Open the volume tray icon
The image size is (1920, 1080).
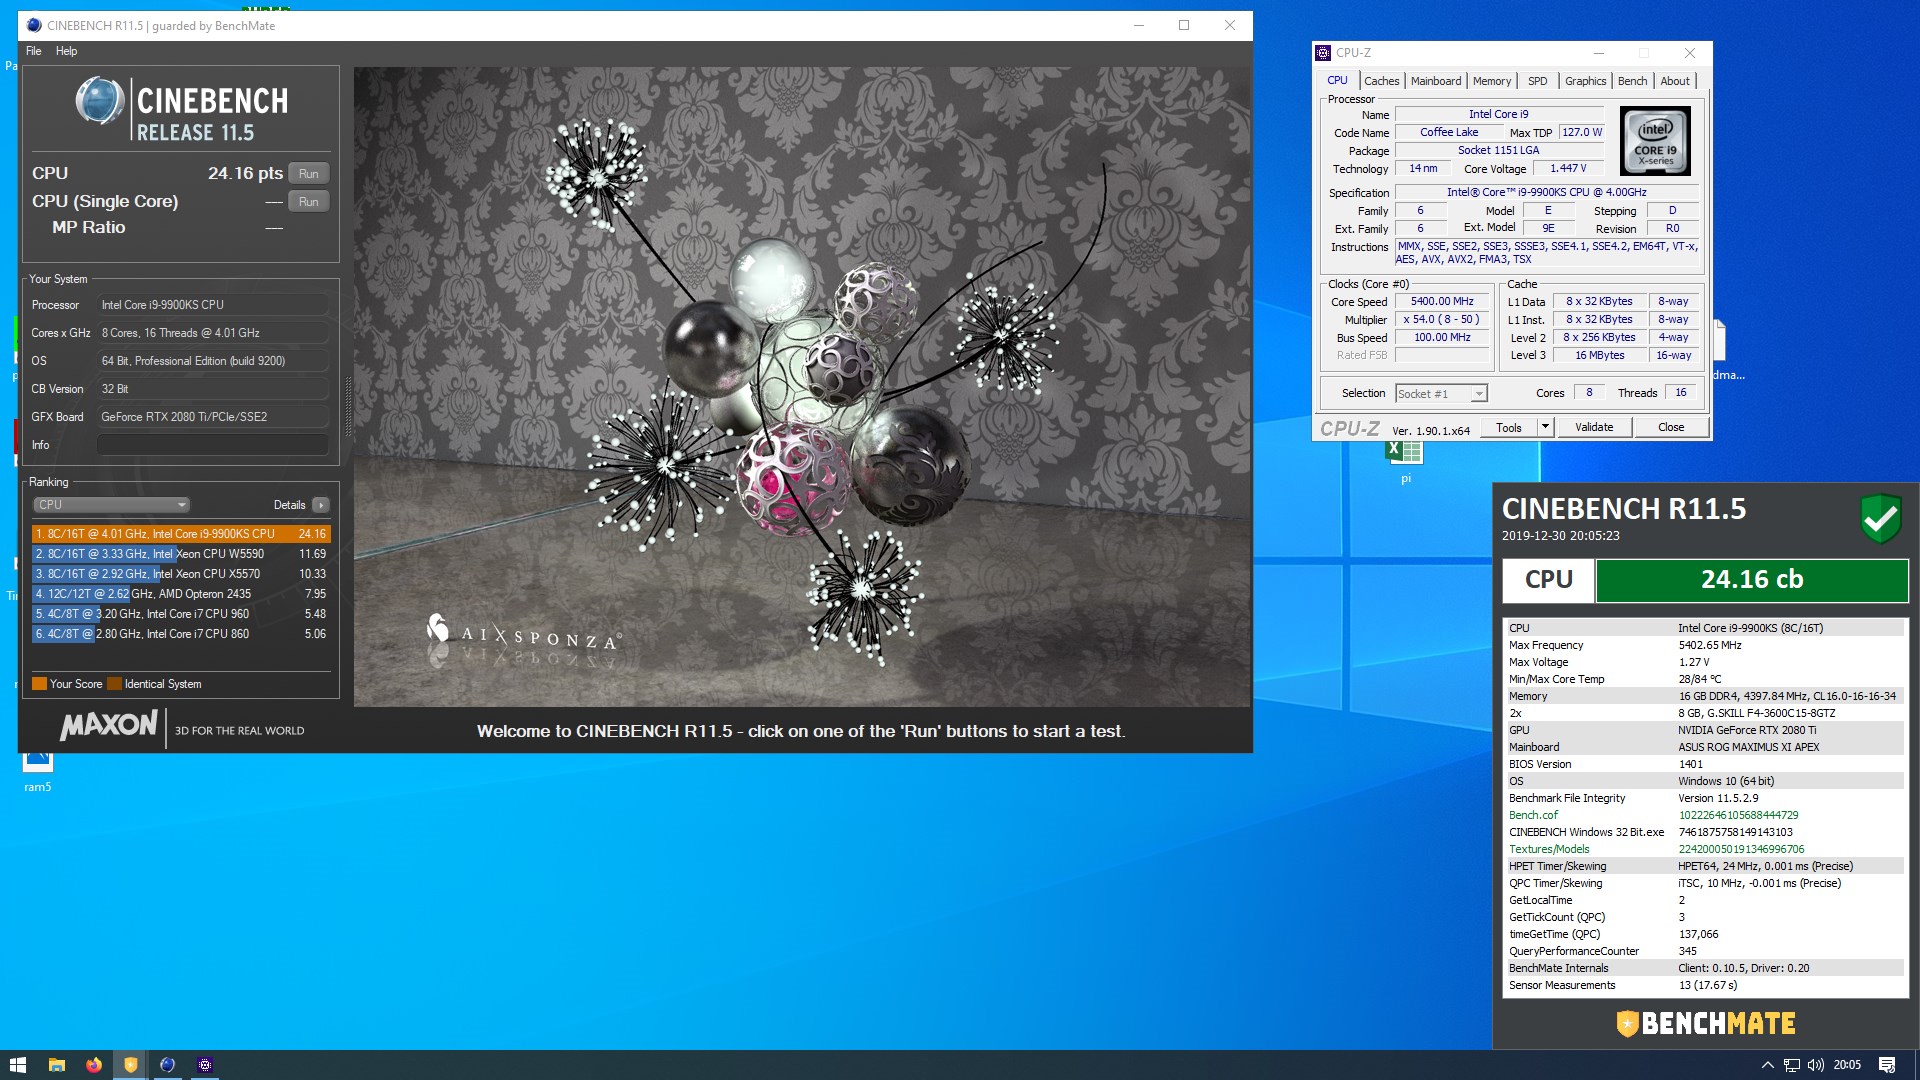click(x=1815, y=1065)
